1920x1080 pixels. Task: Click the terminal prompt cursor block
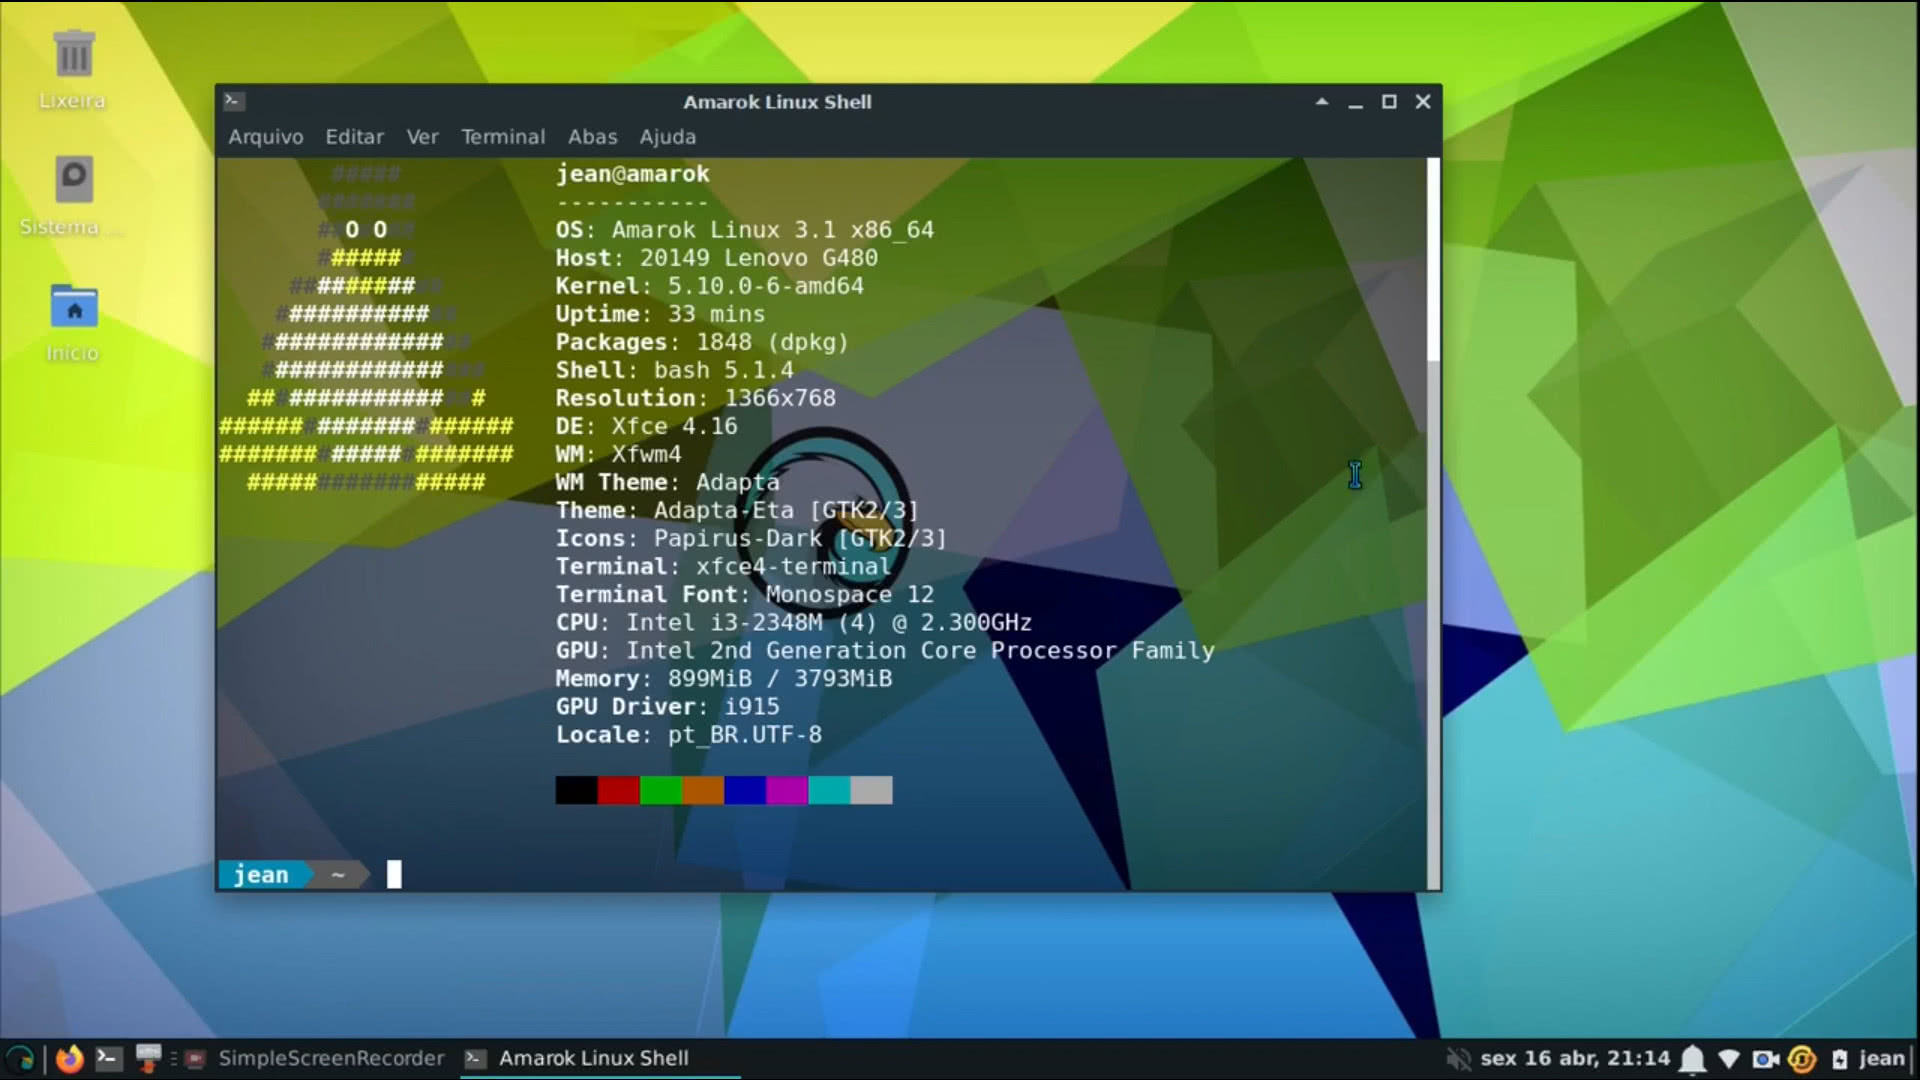coord(394,874)
